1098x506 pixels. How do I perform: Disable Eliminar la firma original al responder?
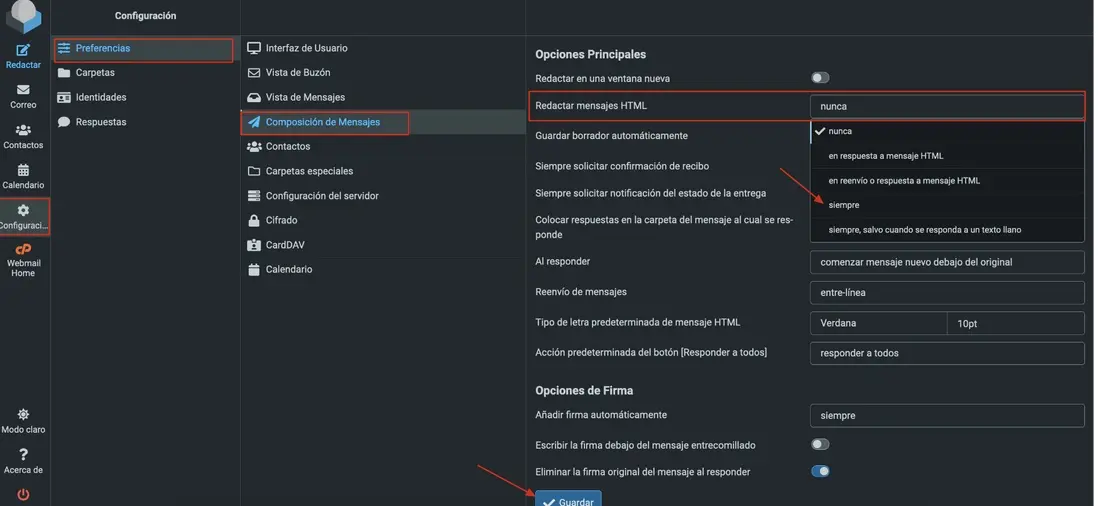(820, 471)
